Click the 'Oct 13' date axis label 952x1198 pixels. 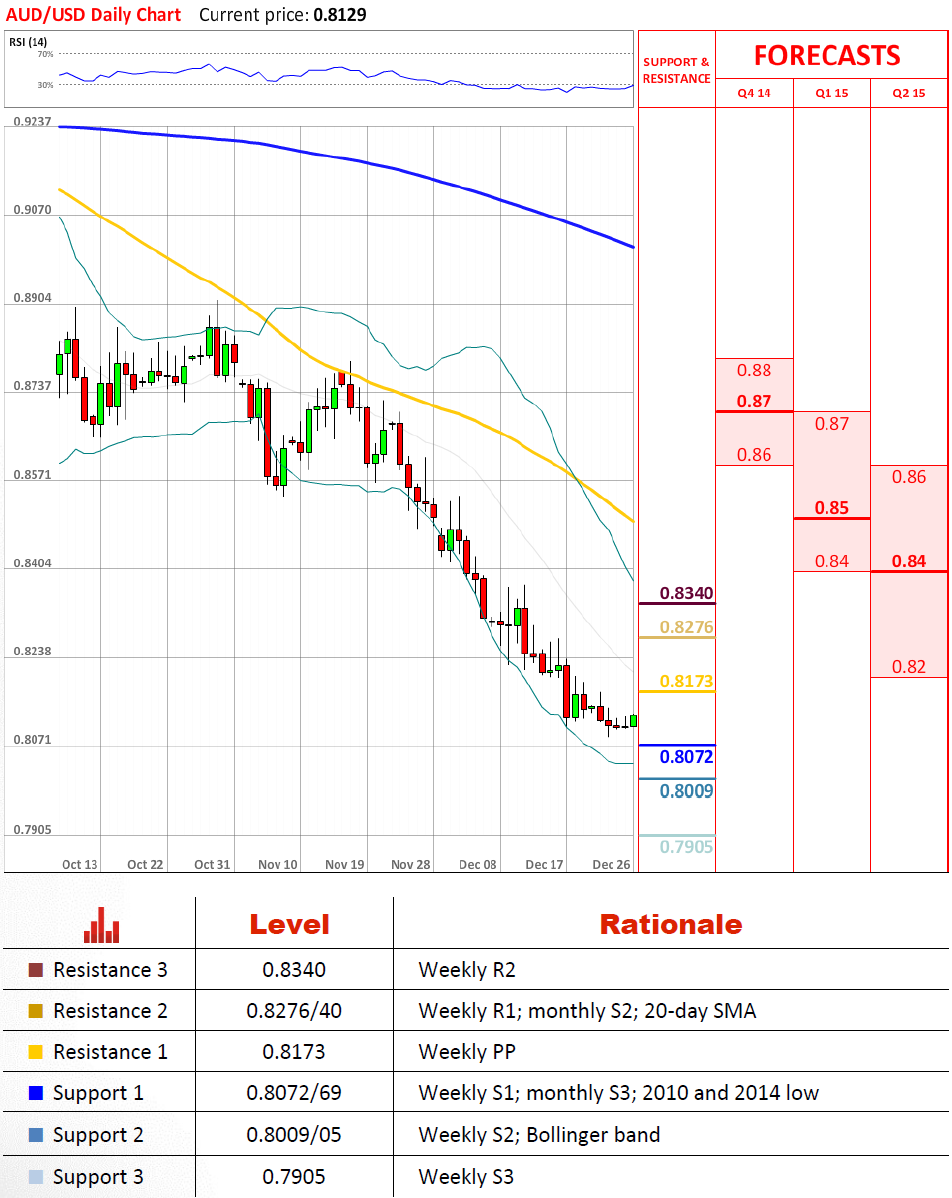79,864
